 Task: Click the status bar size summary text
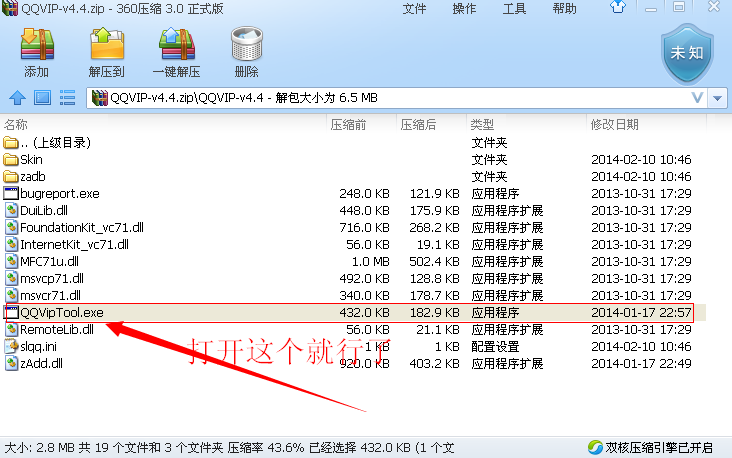229,448
